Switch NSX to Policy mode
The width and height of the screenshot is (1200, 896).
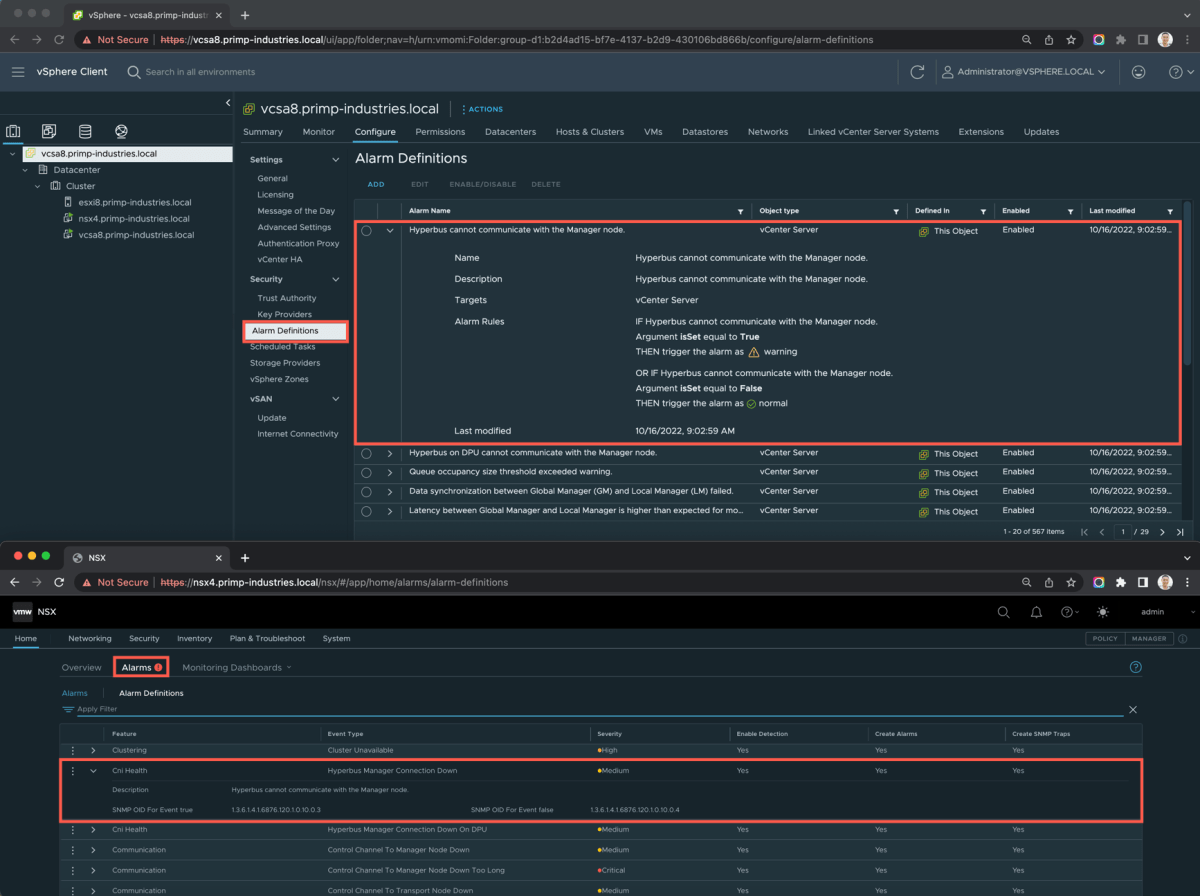1105,638
